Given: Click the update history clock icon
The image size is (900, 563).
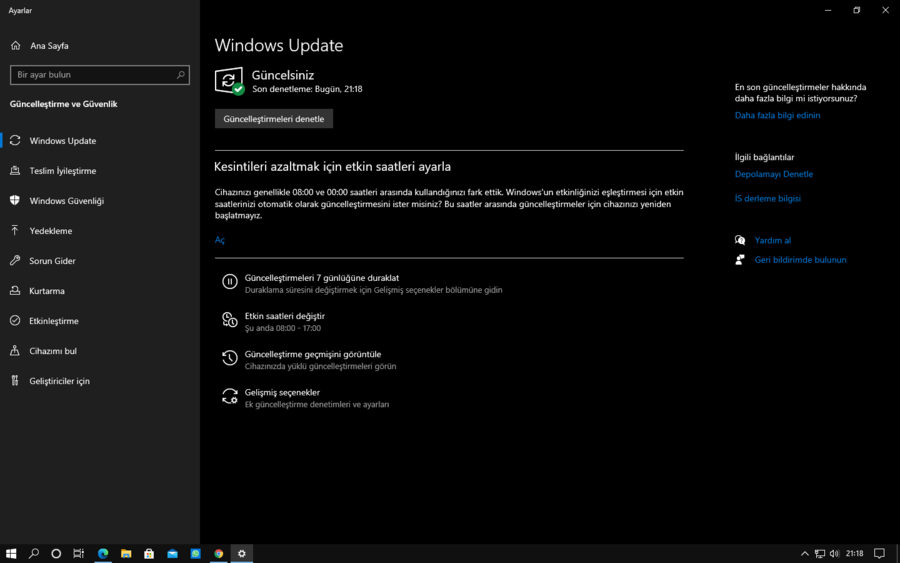Looking at the screenshot, I should (x=230, y=358).
